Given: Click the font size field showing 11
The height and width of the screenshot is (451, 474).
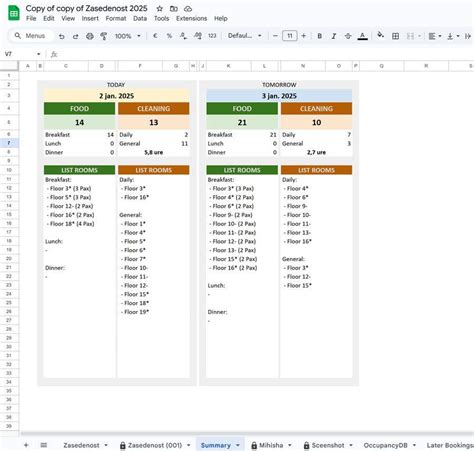Looking at the screenshot, I should click(289, 36).
